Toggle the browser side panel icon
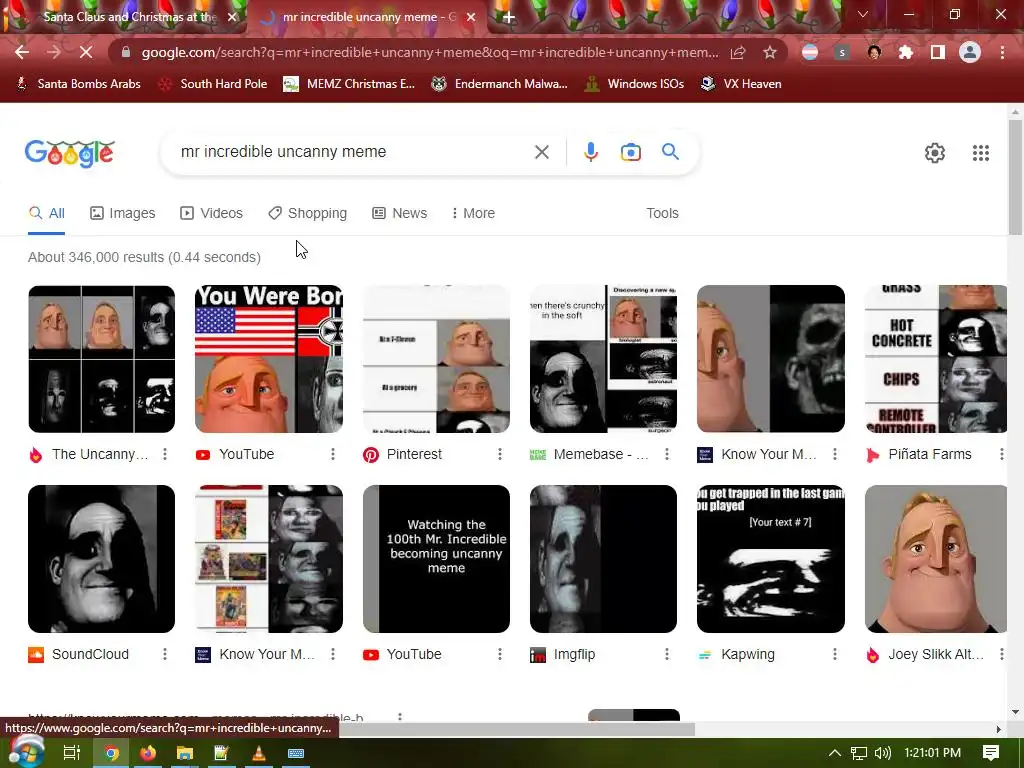Screen dimensions: 1024x768 (x=938, y=52)
